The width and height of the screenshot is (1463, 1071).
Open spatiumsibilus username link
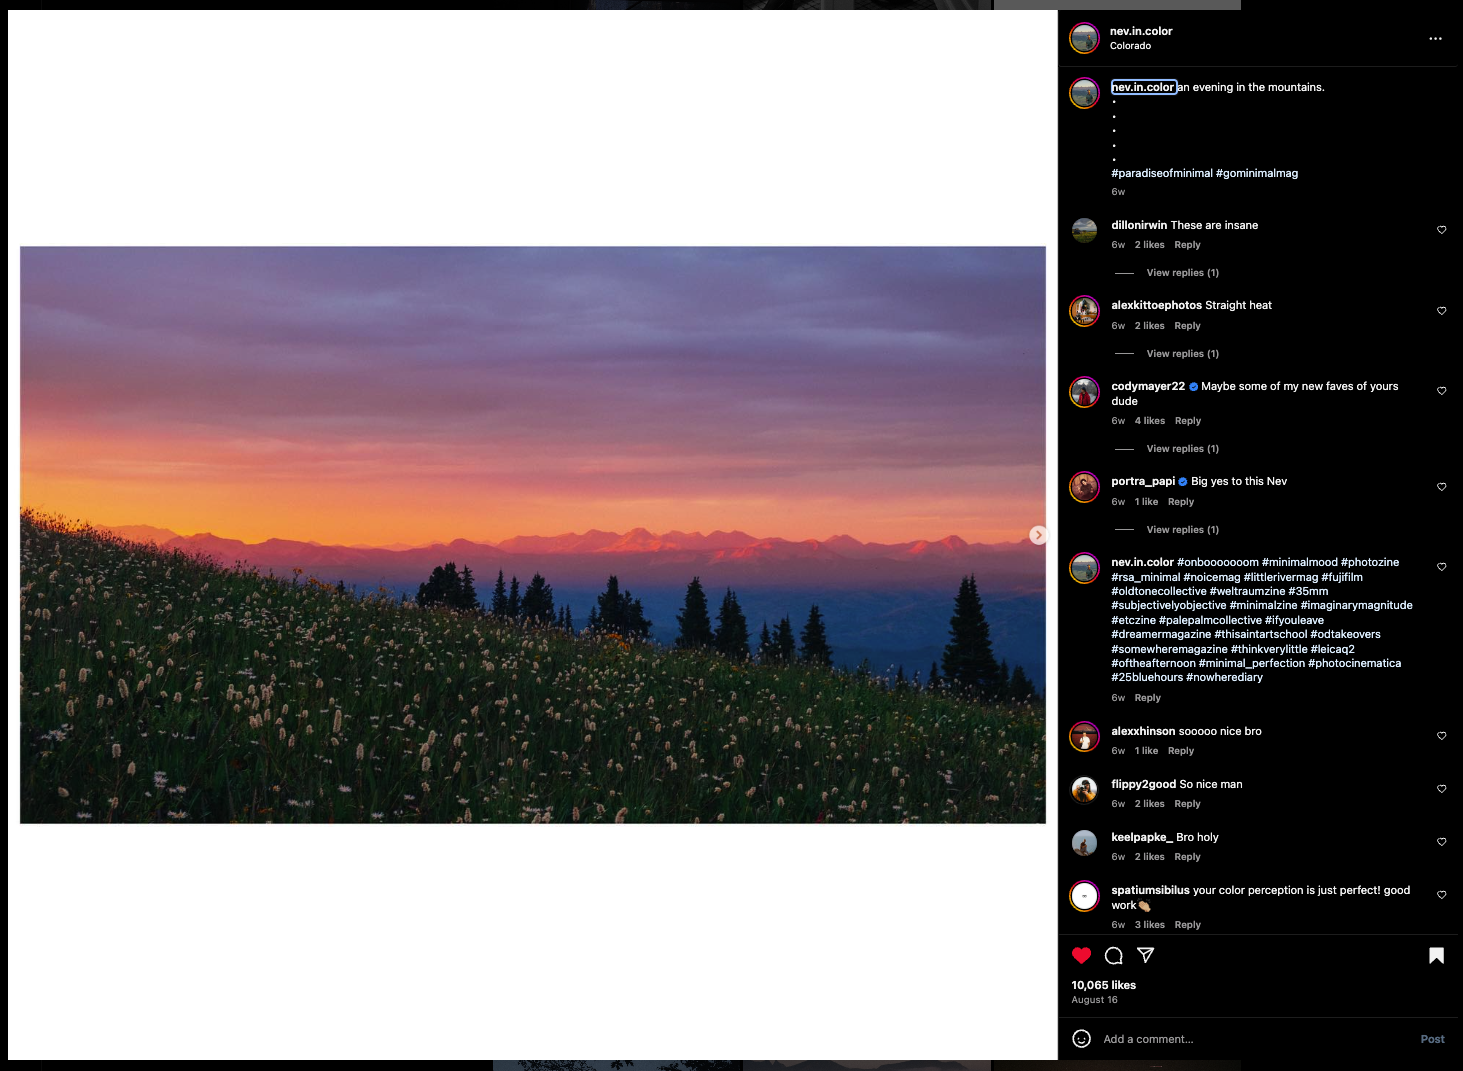tap(1150, 890)
